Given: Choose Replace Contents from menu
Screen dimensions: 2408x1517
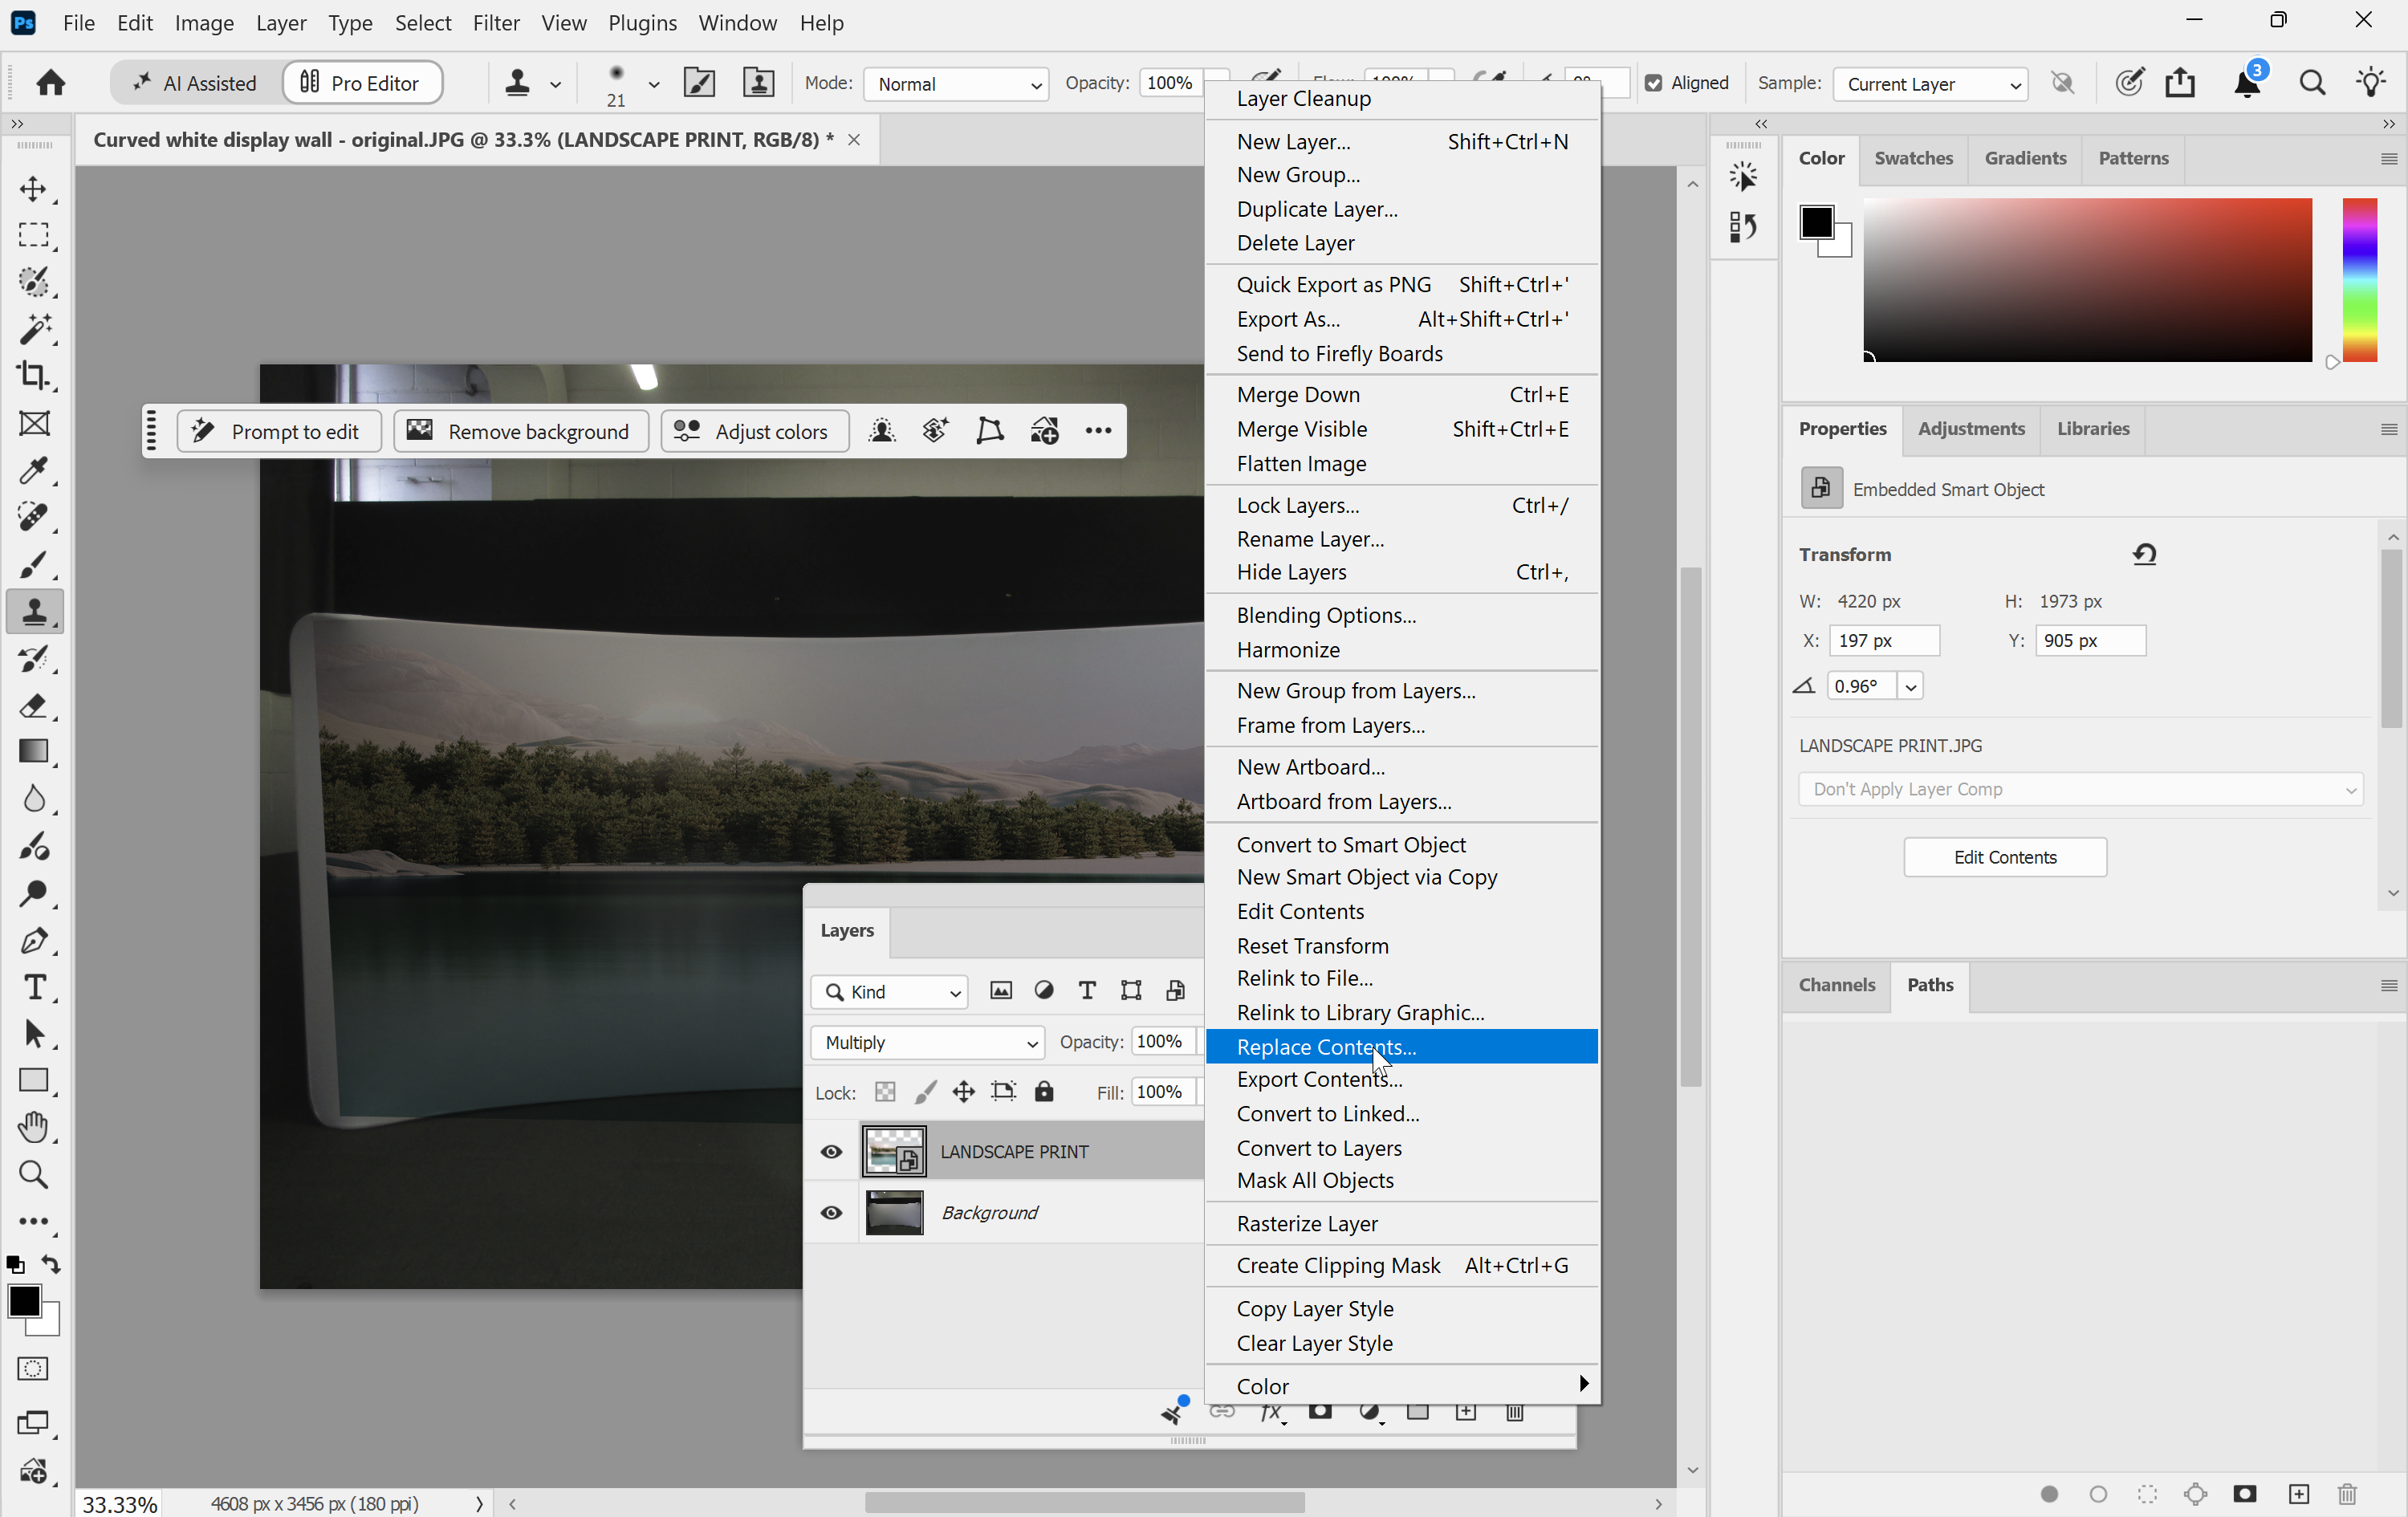Looking at the screenshot, I should (1402, 1046).
